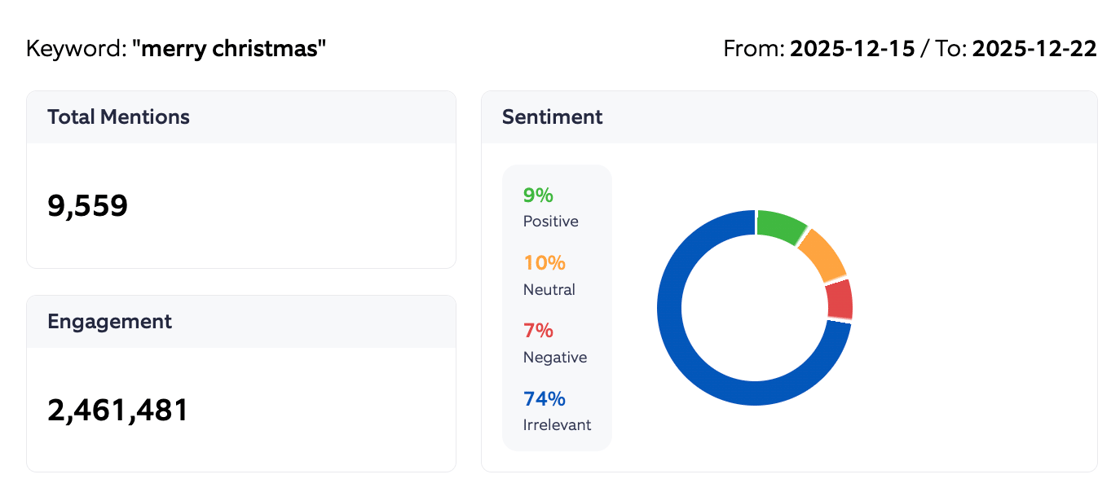
Task: Select the Irrelevant legend label
Action: click(557, 425)
